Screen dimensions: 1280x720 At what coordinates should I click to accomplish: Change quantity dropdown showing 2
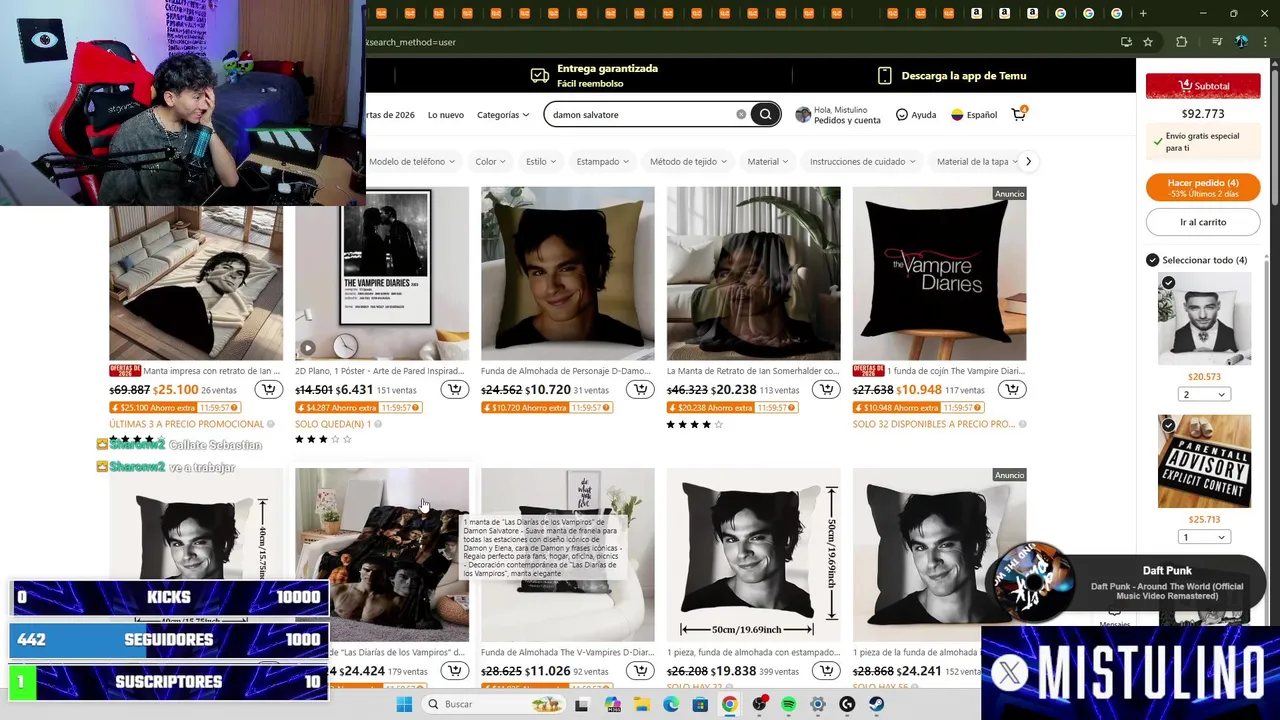tap(1204, 394)
